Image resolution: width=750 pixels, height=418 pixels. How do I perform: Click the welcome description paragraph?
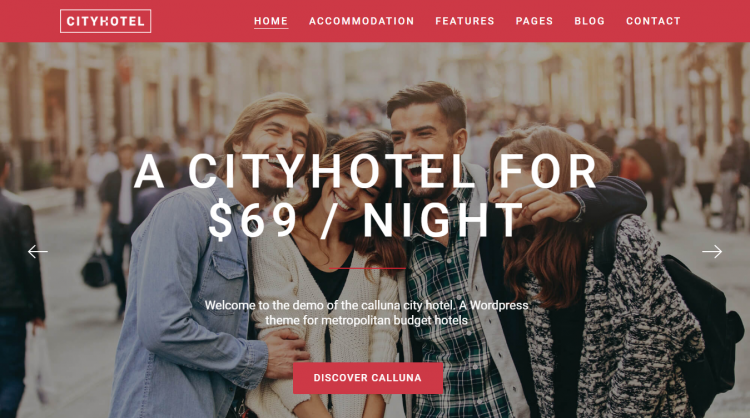coord(366,312)
